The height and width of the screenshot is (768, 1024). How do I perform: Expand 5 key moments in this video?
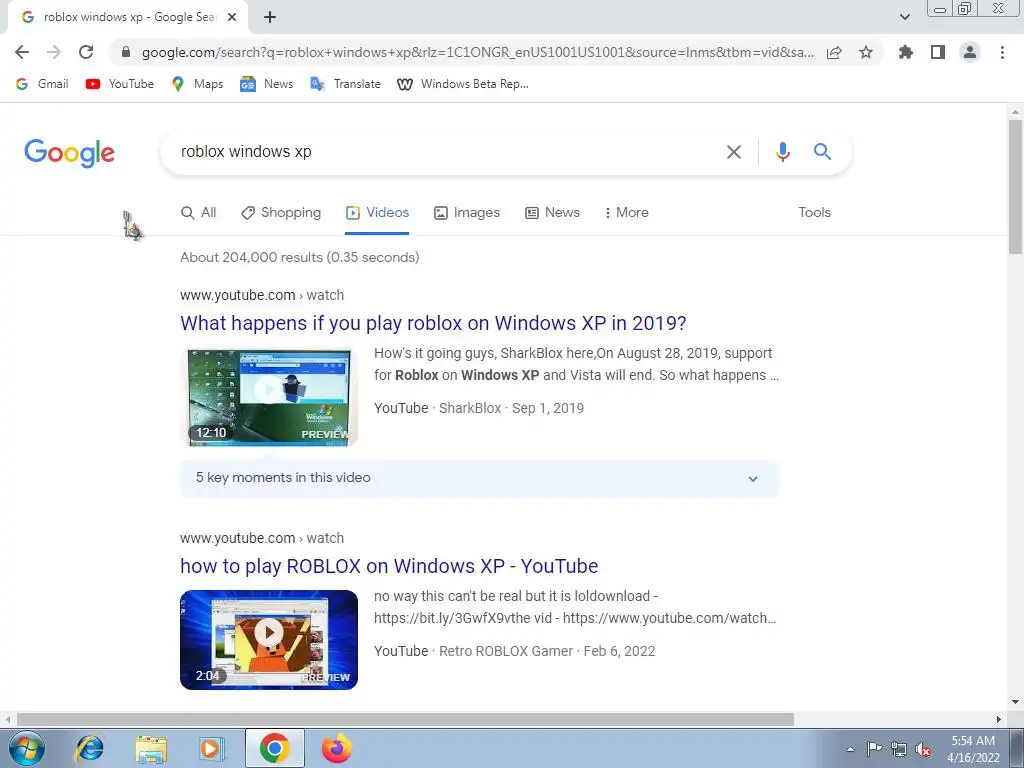(479, 478)
